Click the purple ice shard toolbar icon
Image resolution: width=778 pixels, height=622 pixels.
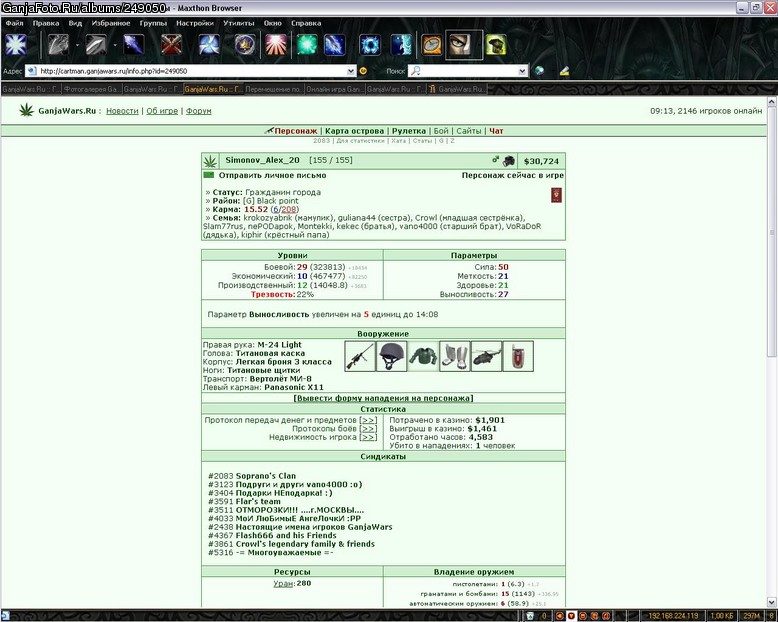(133, 45)
